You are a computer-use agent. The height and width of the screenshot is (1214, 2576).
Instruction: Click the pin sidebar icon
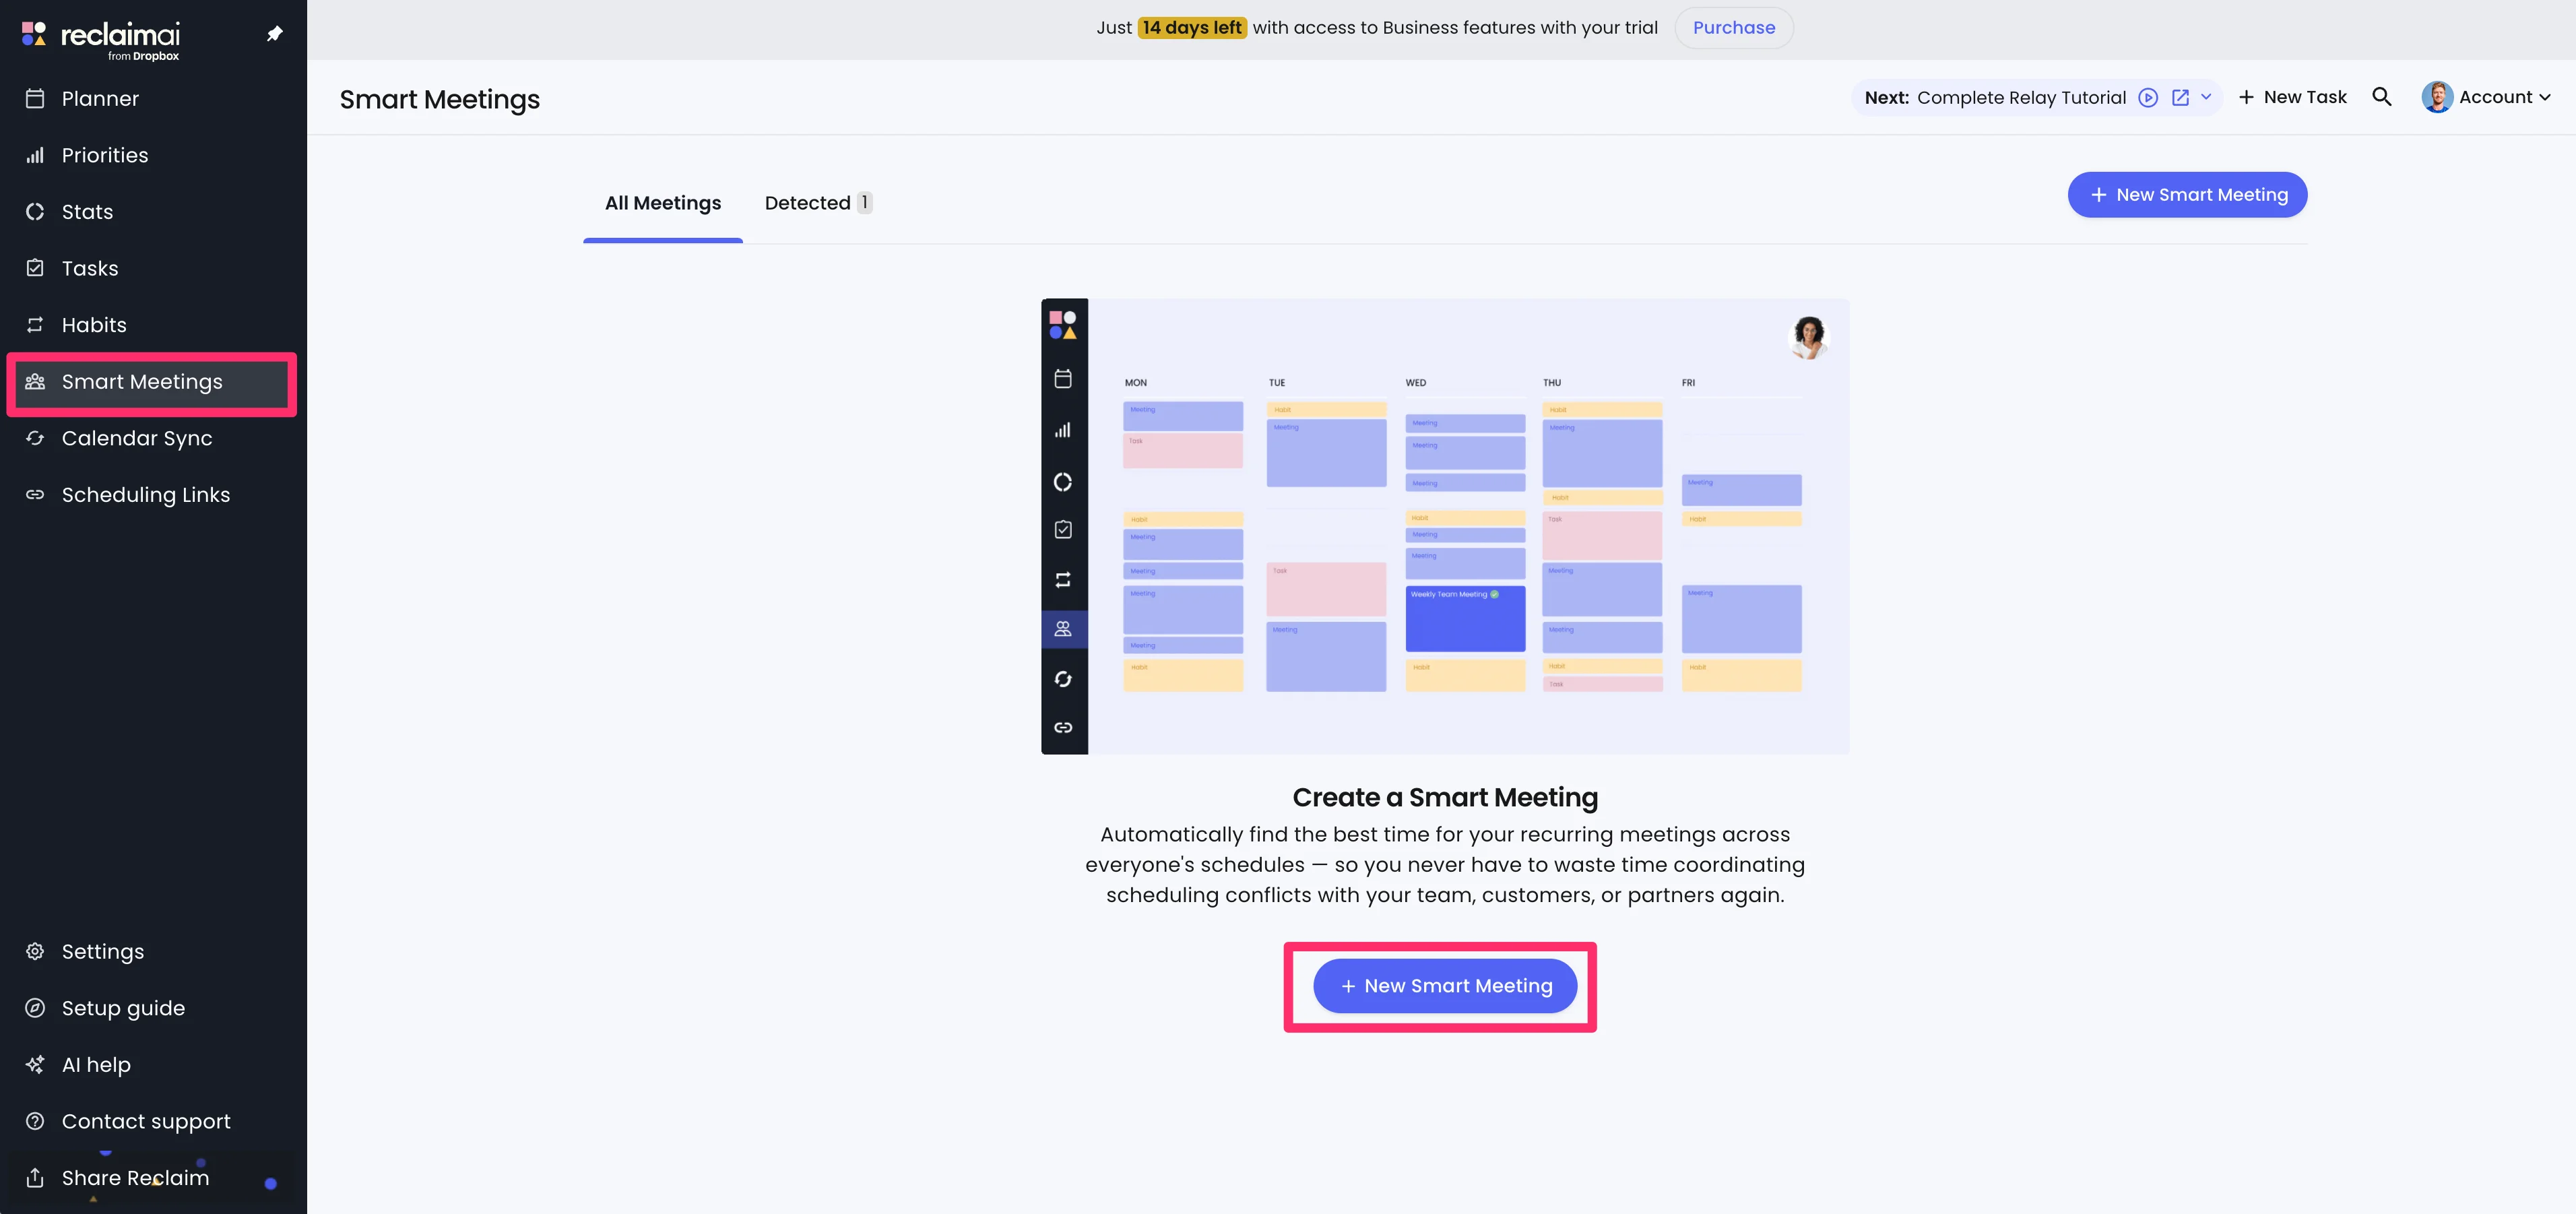coord(274,34)
